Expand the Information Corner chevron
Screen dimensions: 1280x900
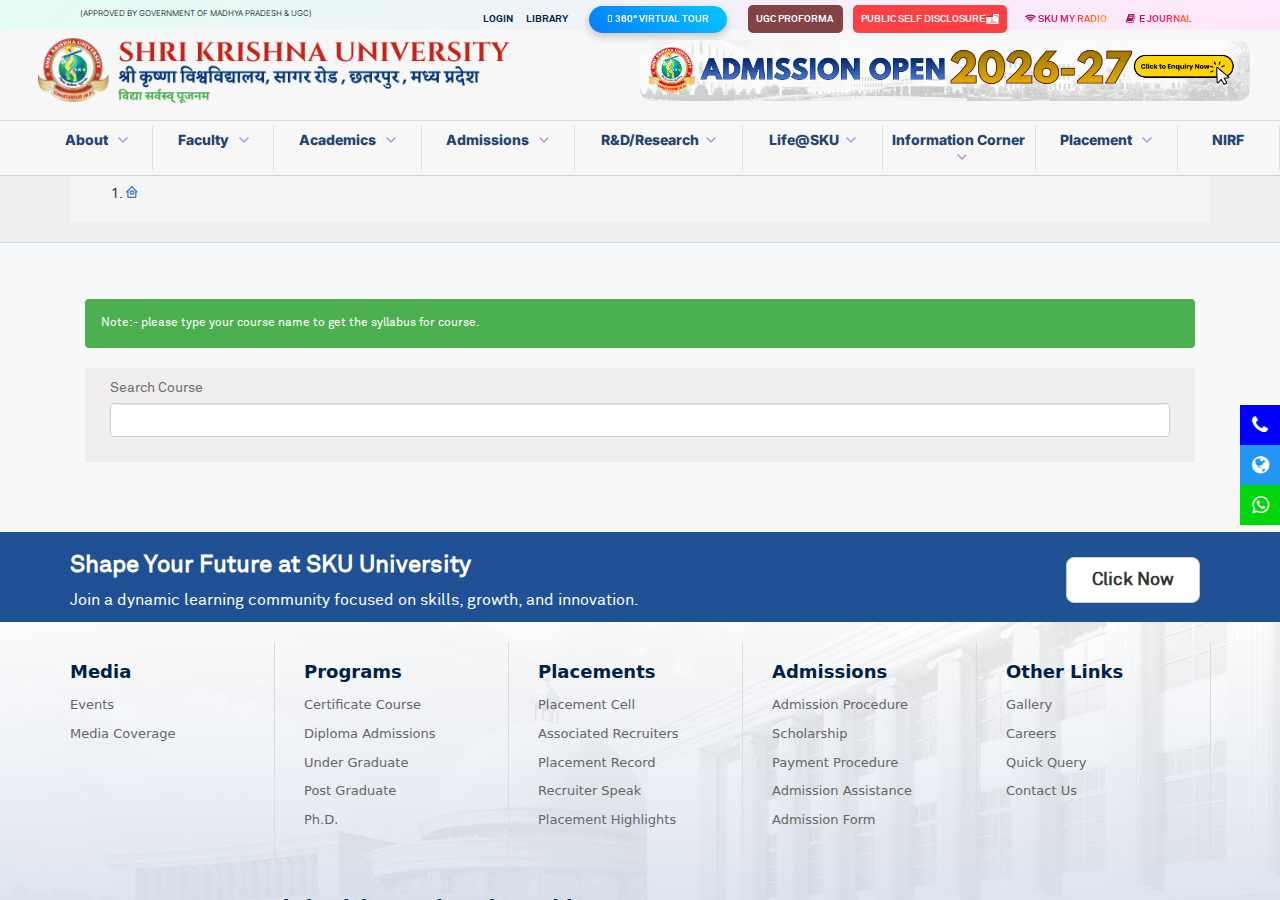click(962, 157)
